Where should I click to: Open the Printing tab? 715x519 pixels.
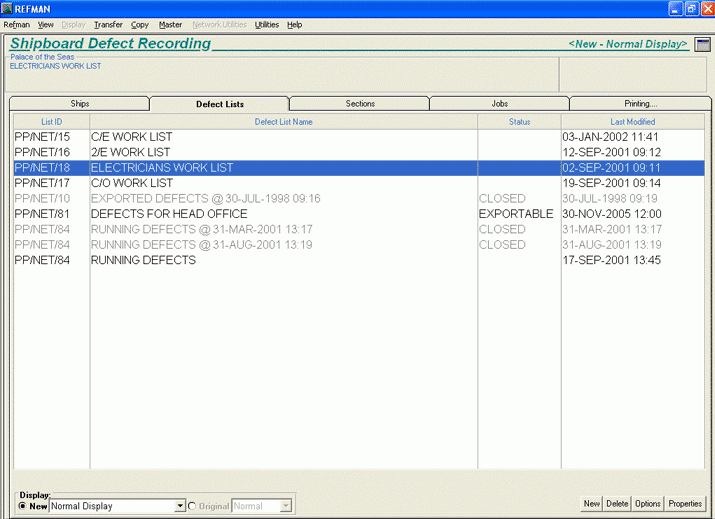640,104
